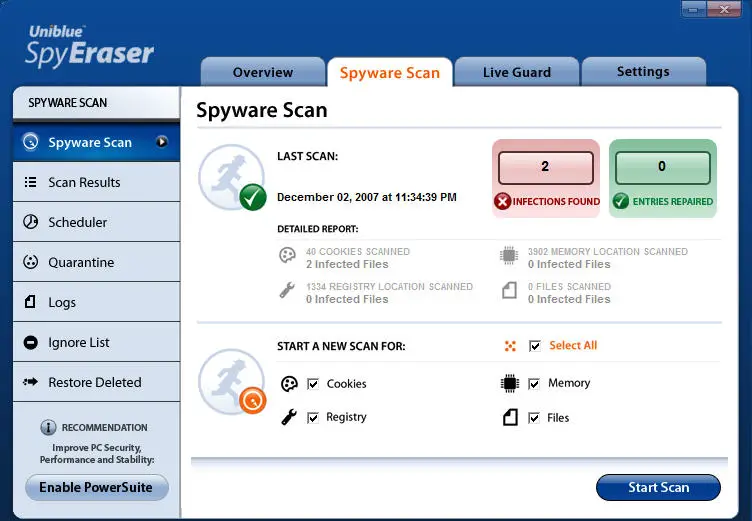Click the DETAILED REPORT heading

point(317,229)
